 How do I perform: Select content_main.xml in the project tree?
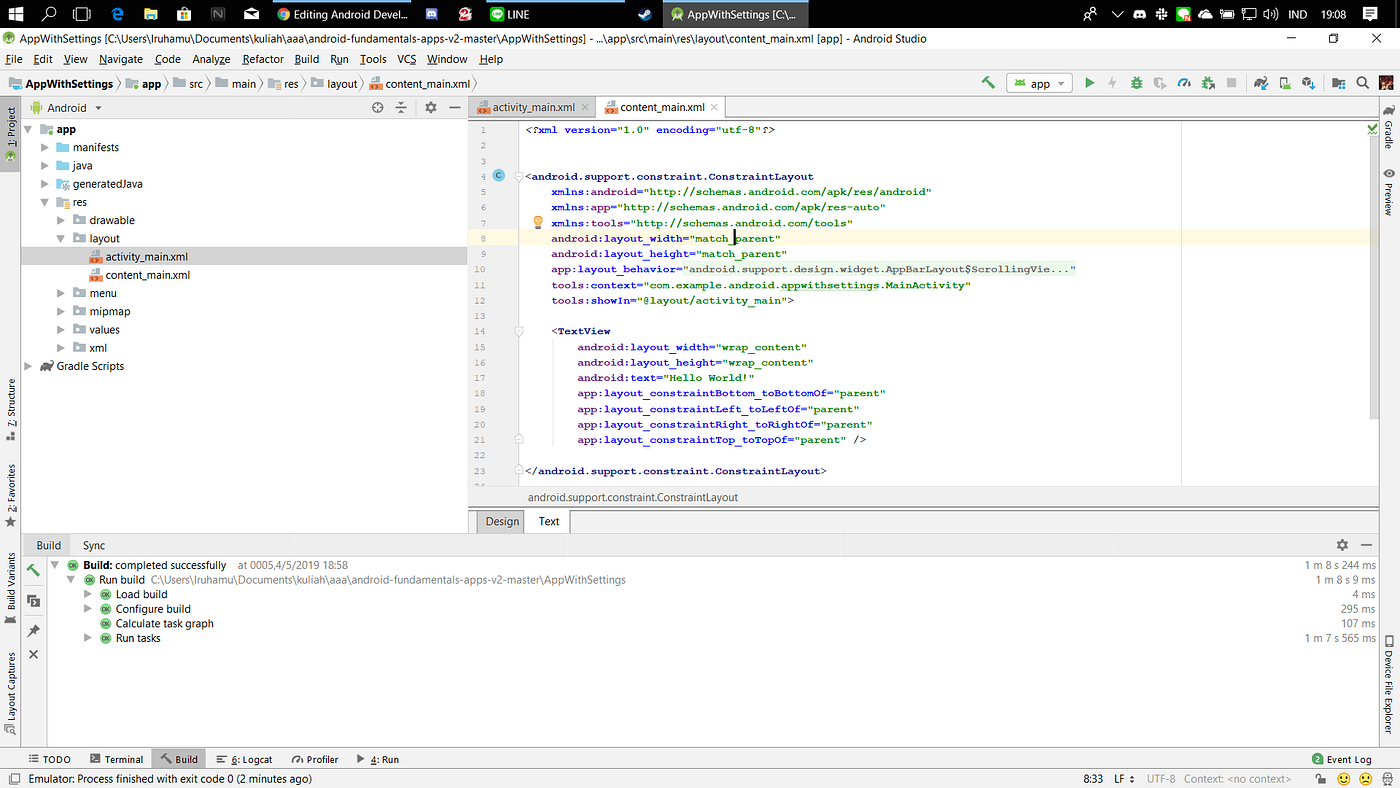pos(147,275)
